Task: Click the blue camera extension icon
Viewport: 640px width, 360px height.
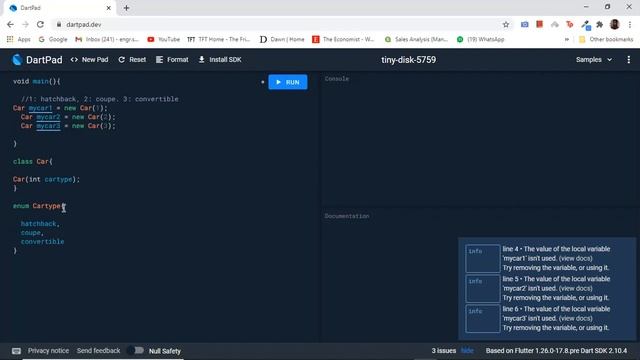Action: click(524, 24)
